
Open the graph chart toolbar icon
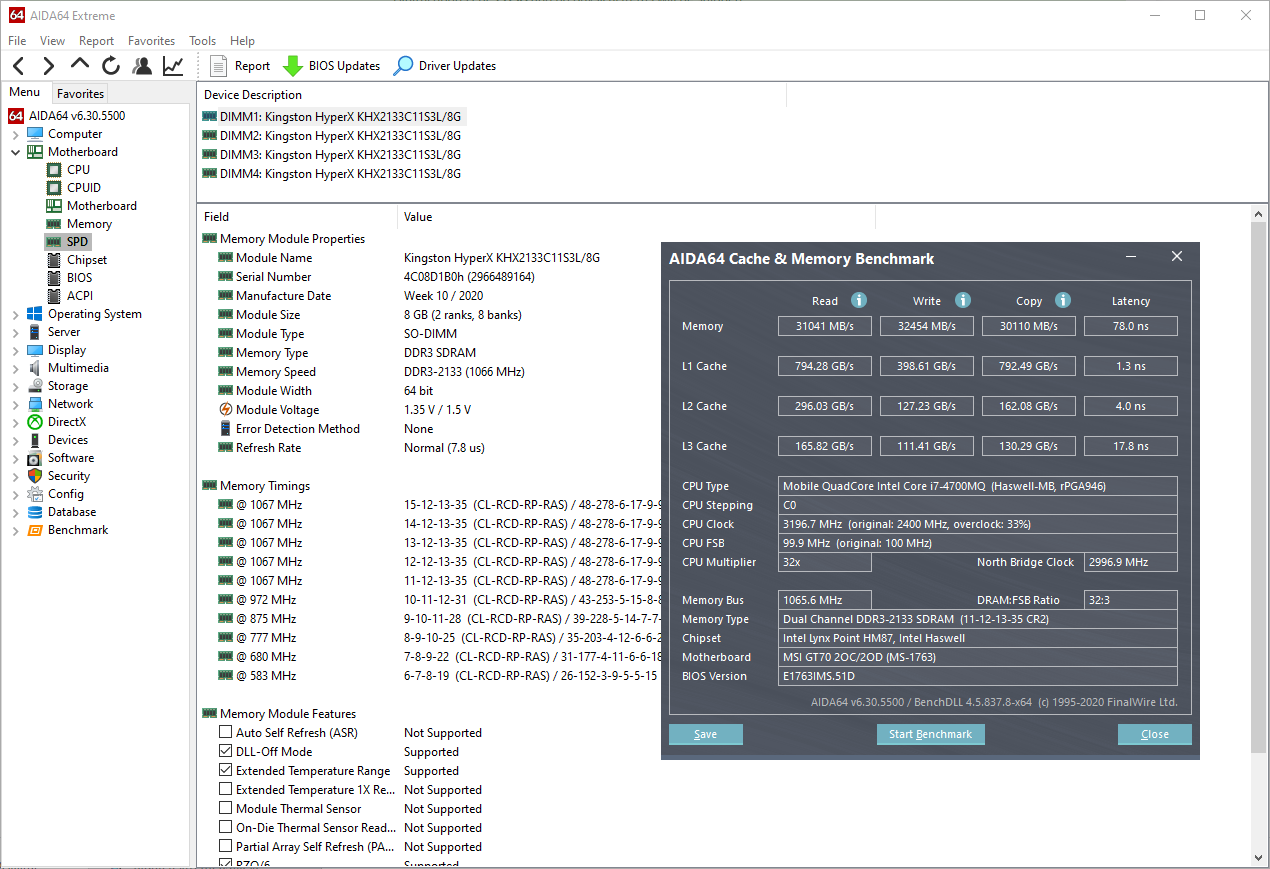173,66
